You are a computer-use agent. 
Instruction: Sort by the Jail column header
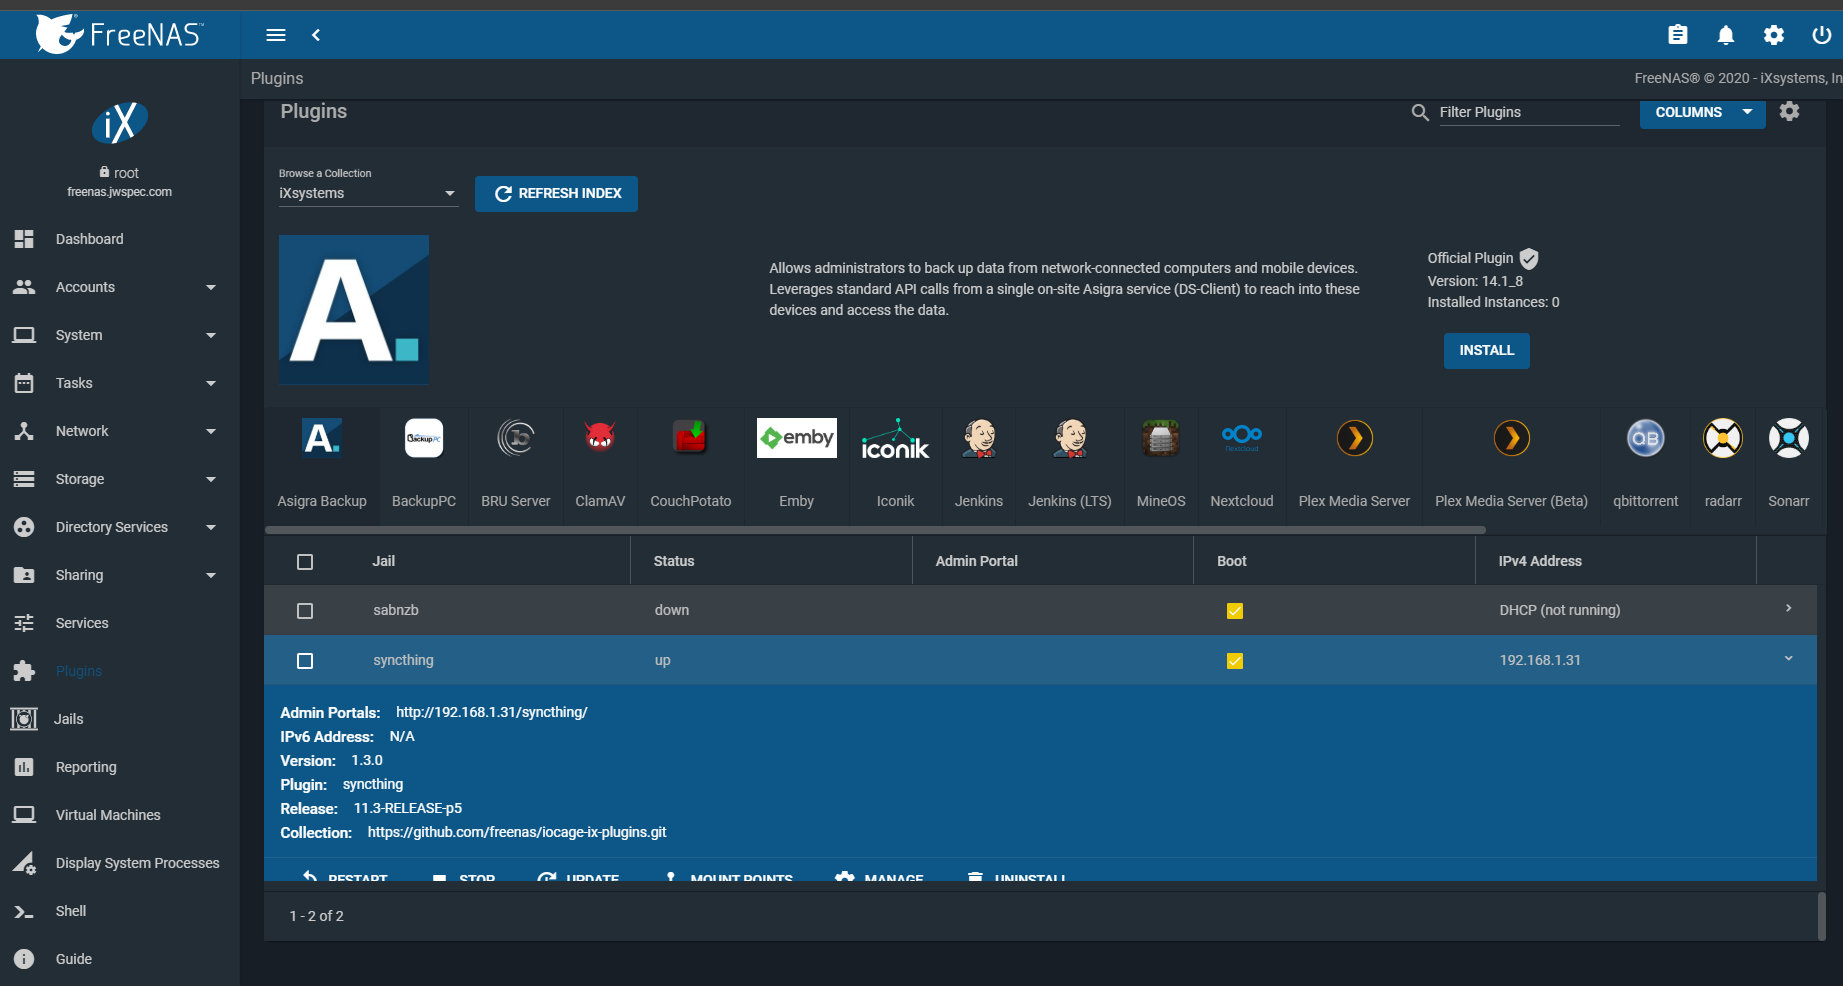(384, 562)
